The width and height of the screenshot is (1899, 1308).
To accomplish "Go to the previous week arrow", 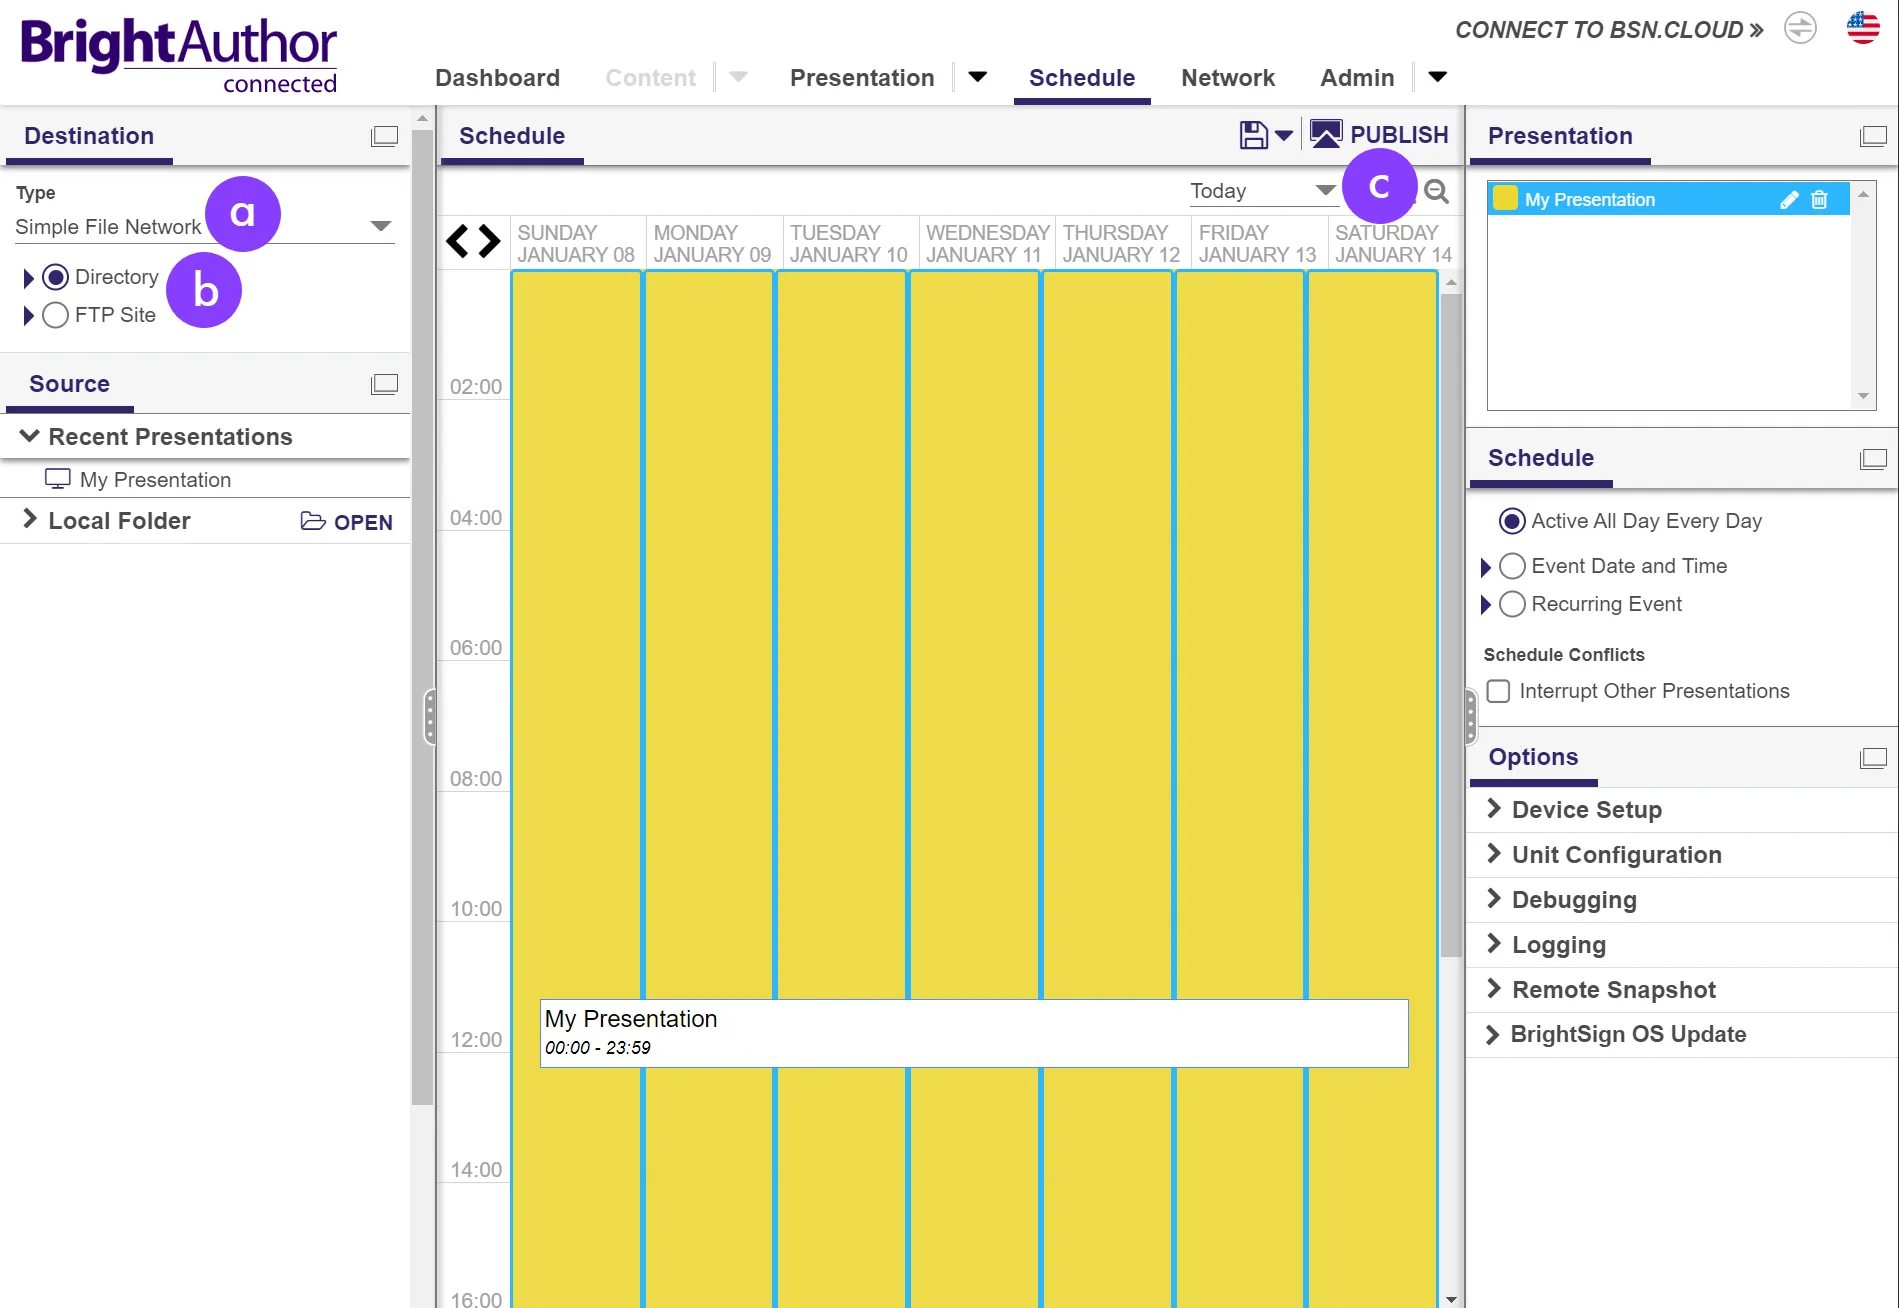I will click(x=456, y=241).
